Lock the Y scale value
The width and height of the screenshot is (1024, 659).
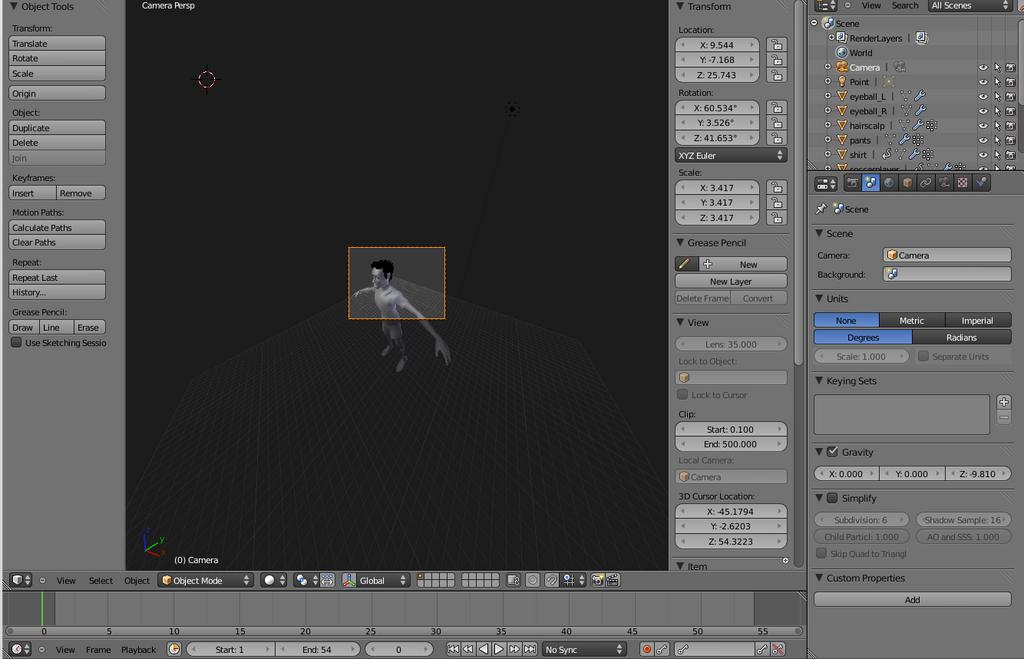point(776,202)
